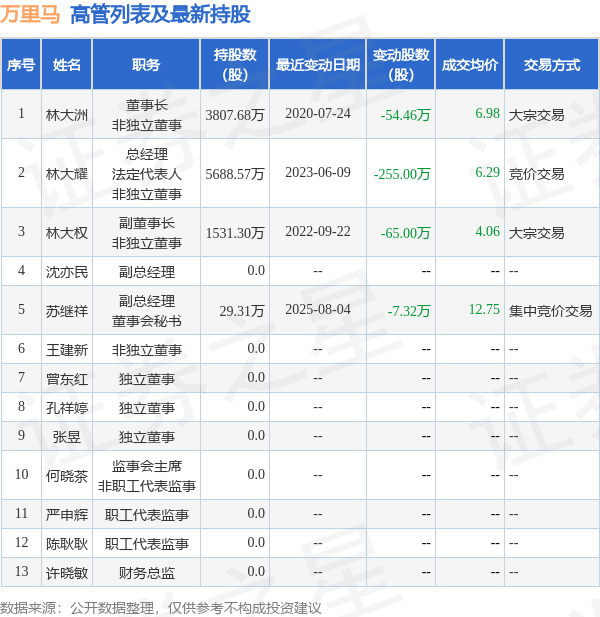Click holdings value 5688.57万
The height and width of the screenshot is (617, 600).
[235, 174]
